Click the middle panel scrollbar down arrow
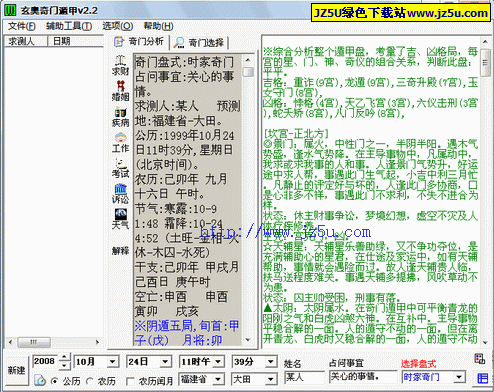 (248, 340)
